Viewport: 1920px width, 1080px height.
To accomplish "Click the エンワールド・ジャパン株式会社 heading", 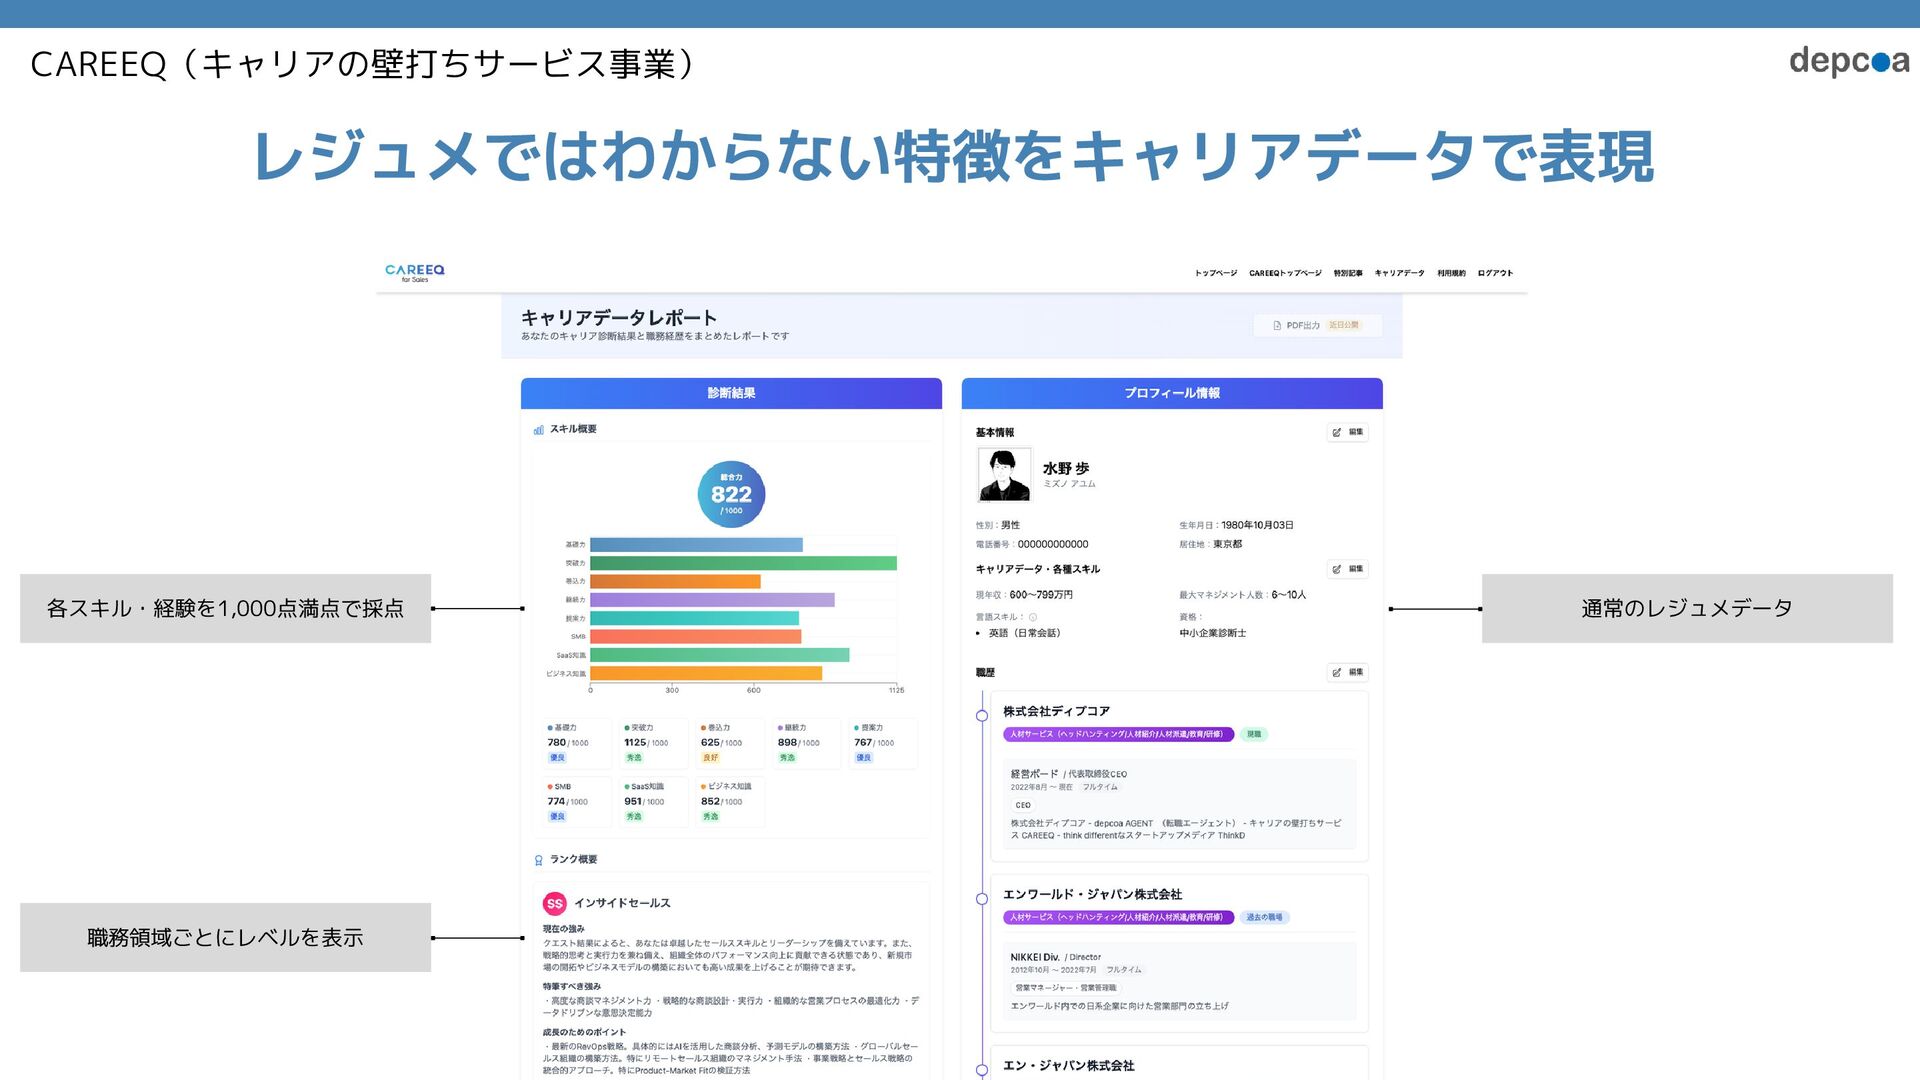I will point(1092,894).
